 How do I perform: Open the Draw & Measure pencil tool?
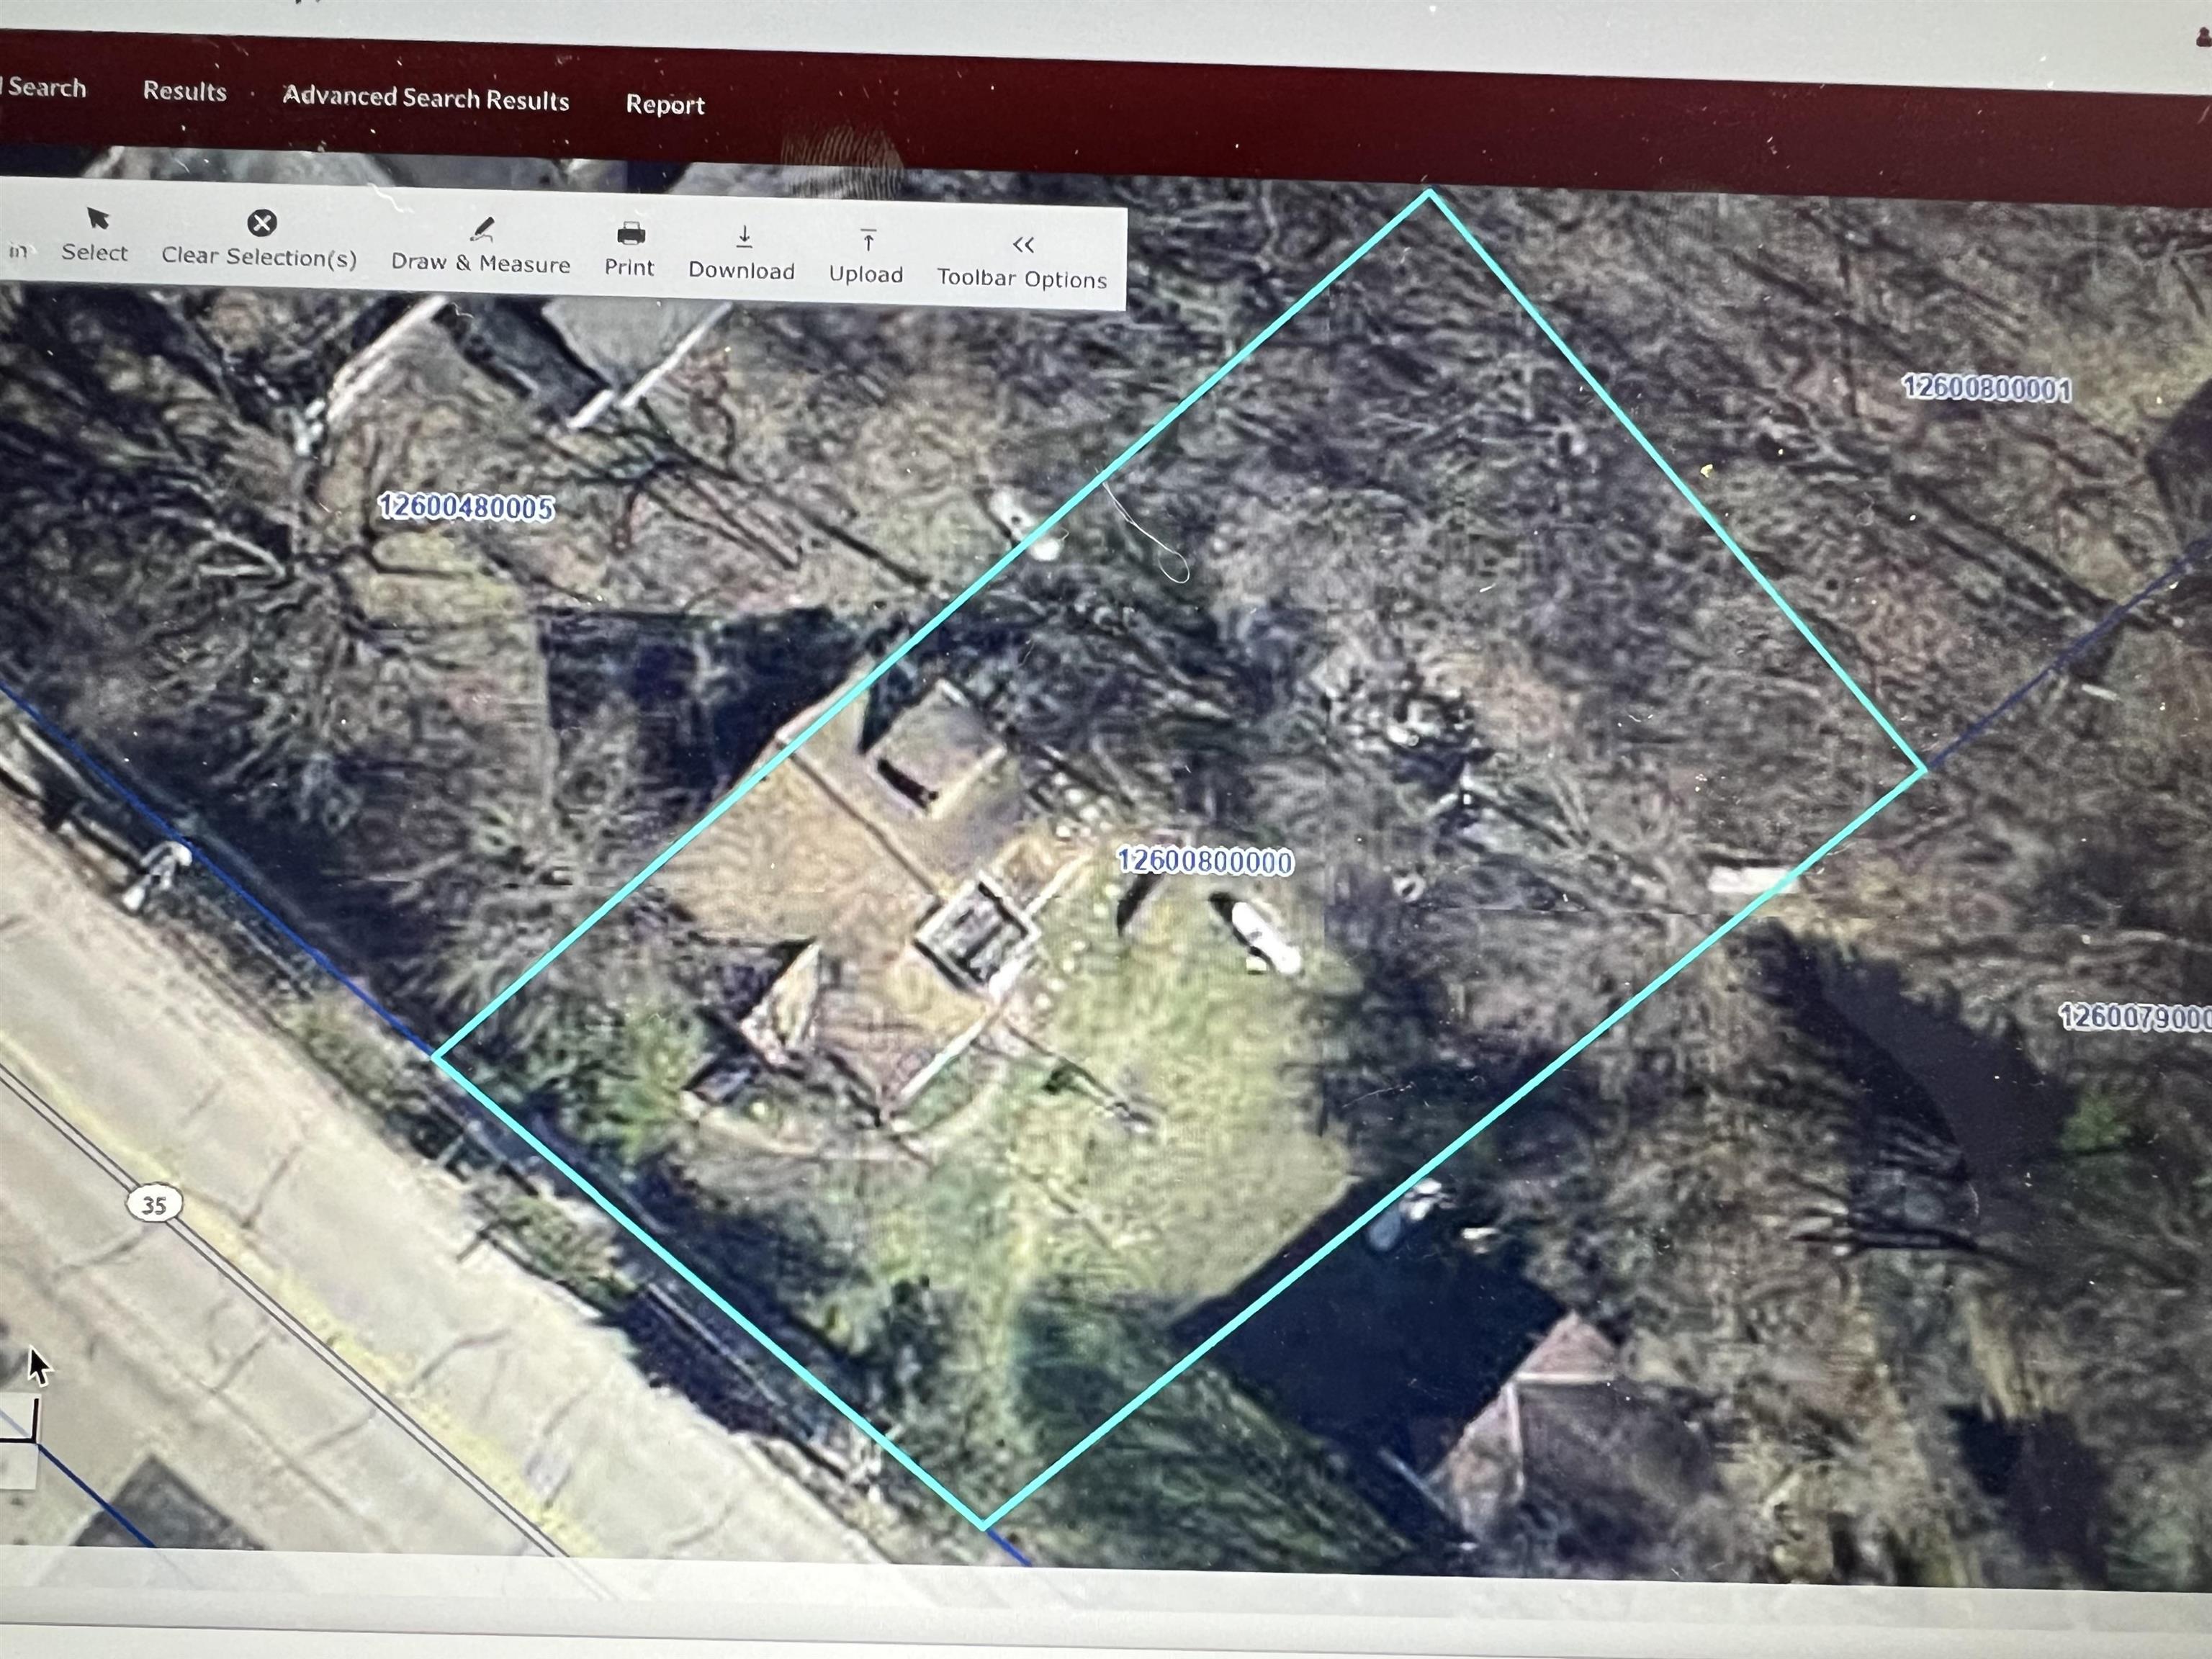click(x=483, y=230)
